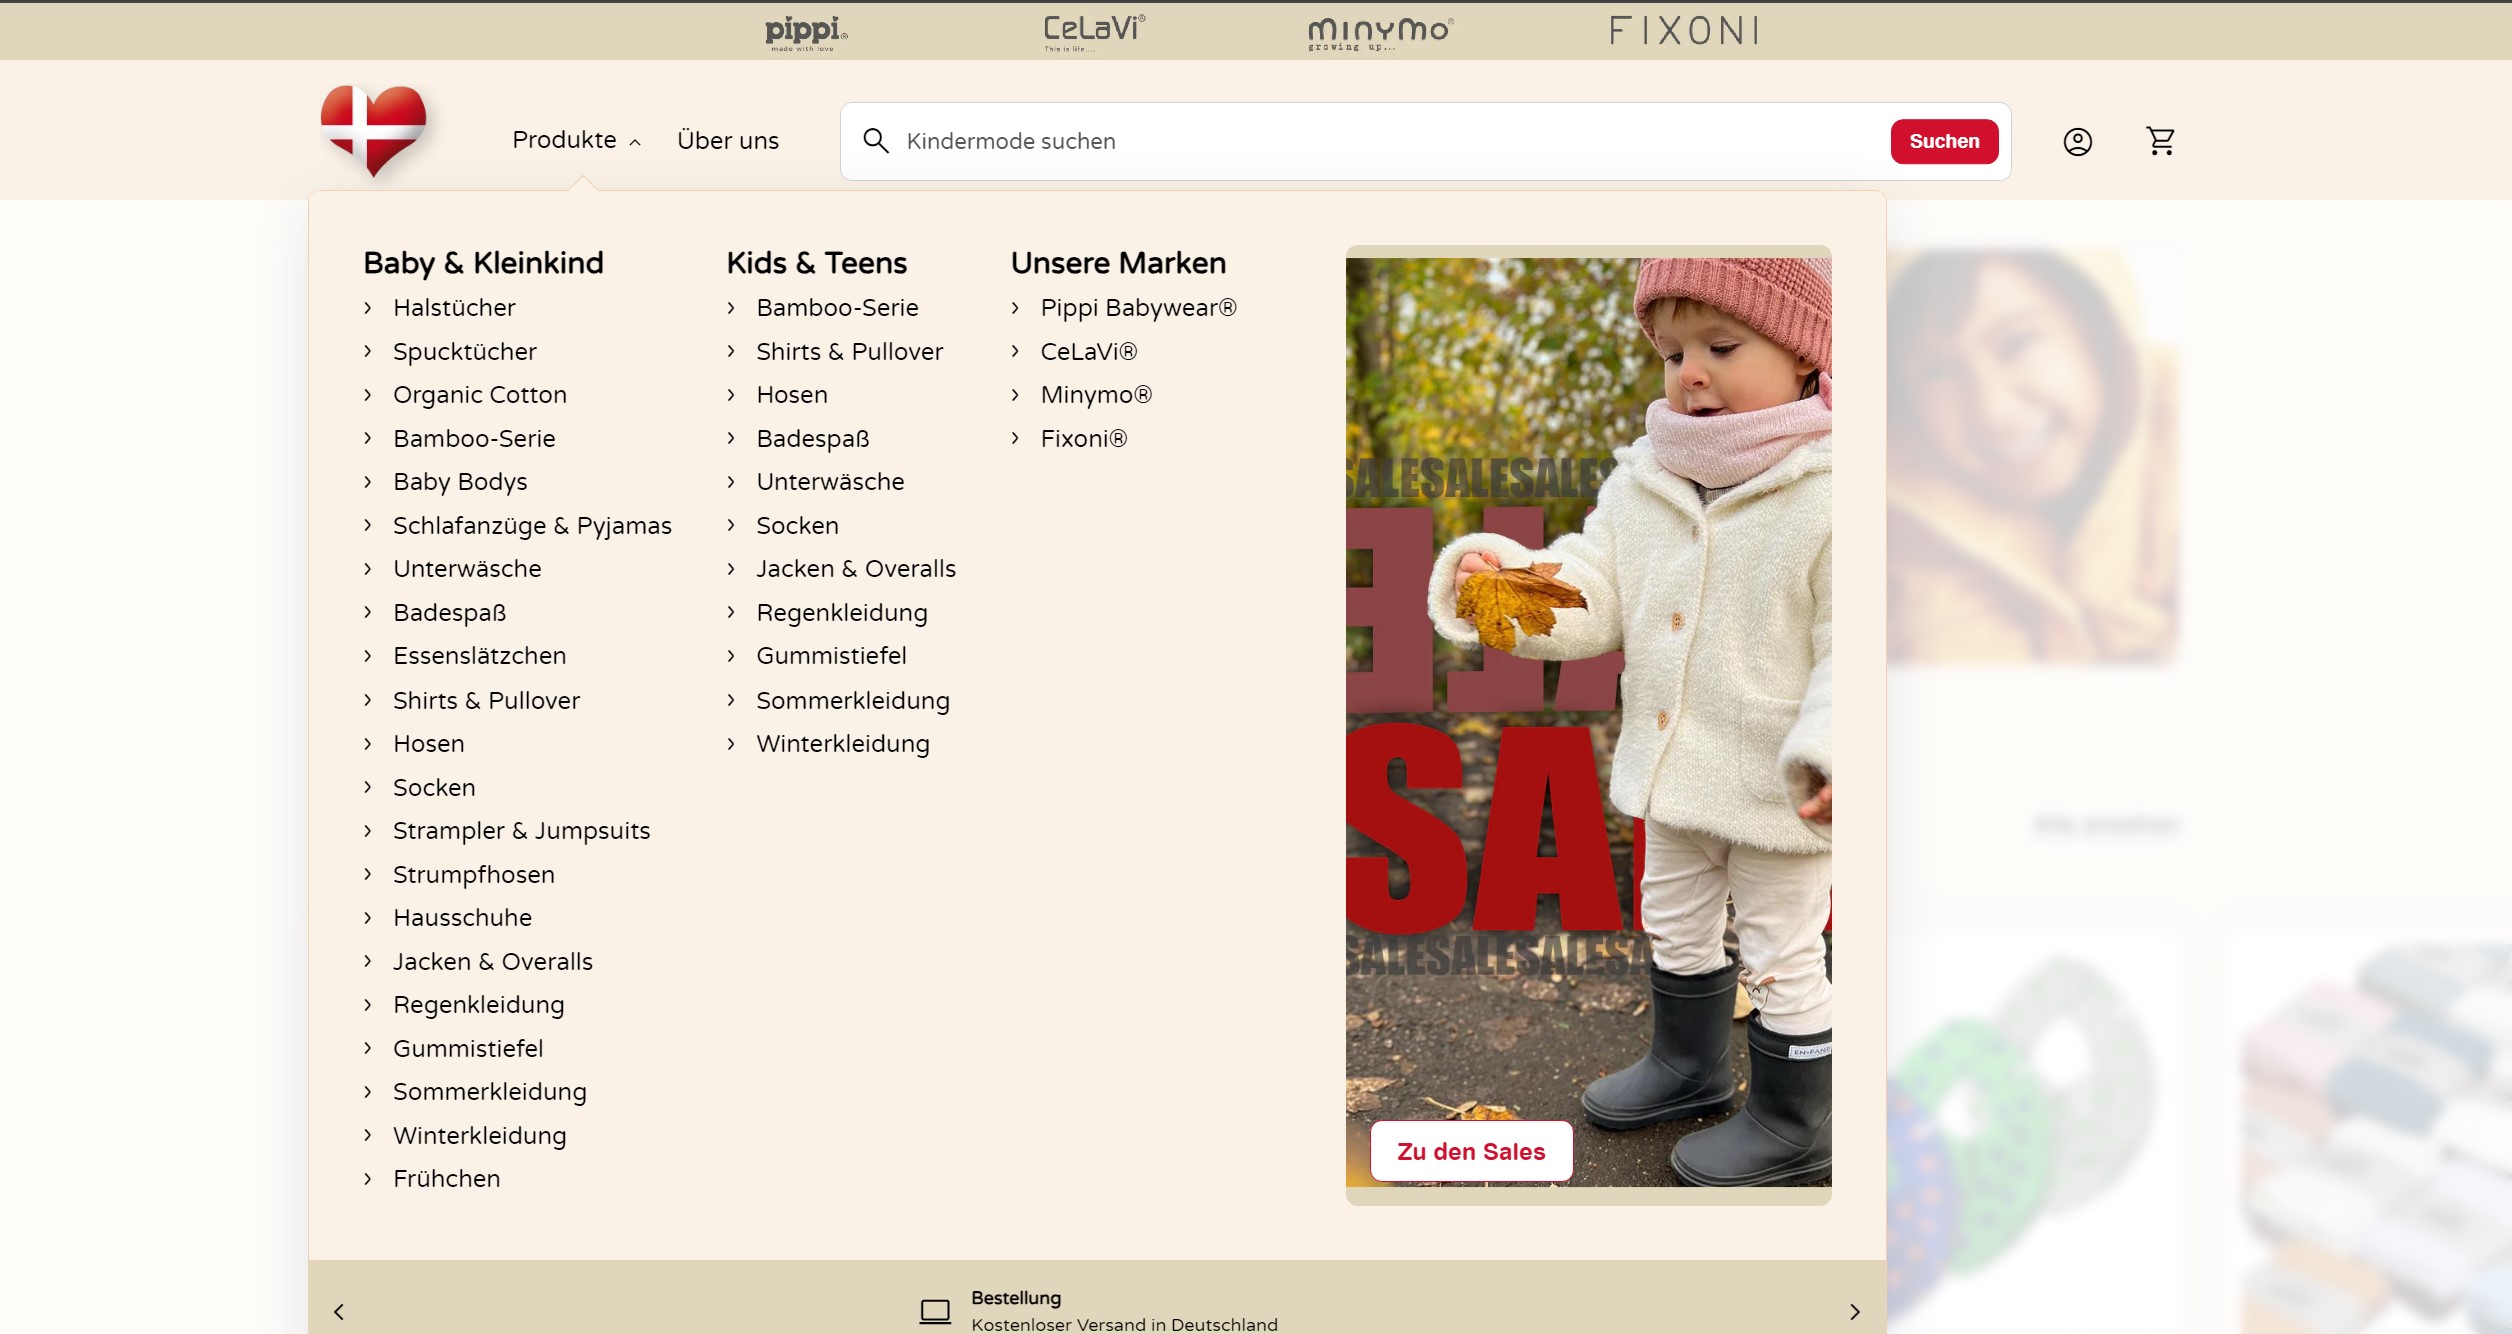Open the shopping cart icon

[x=2160, y=141]
